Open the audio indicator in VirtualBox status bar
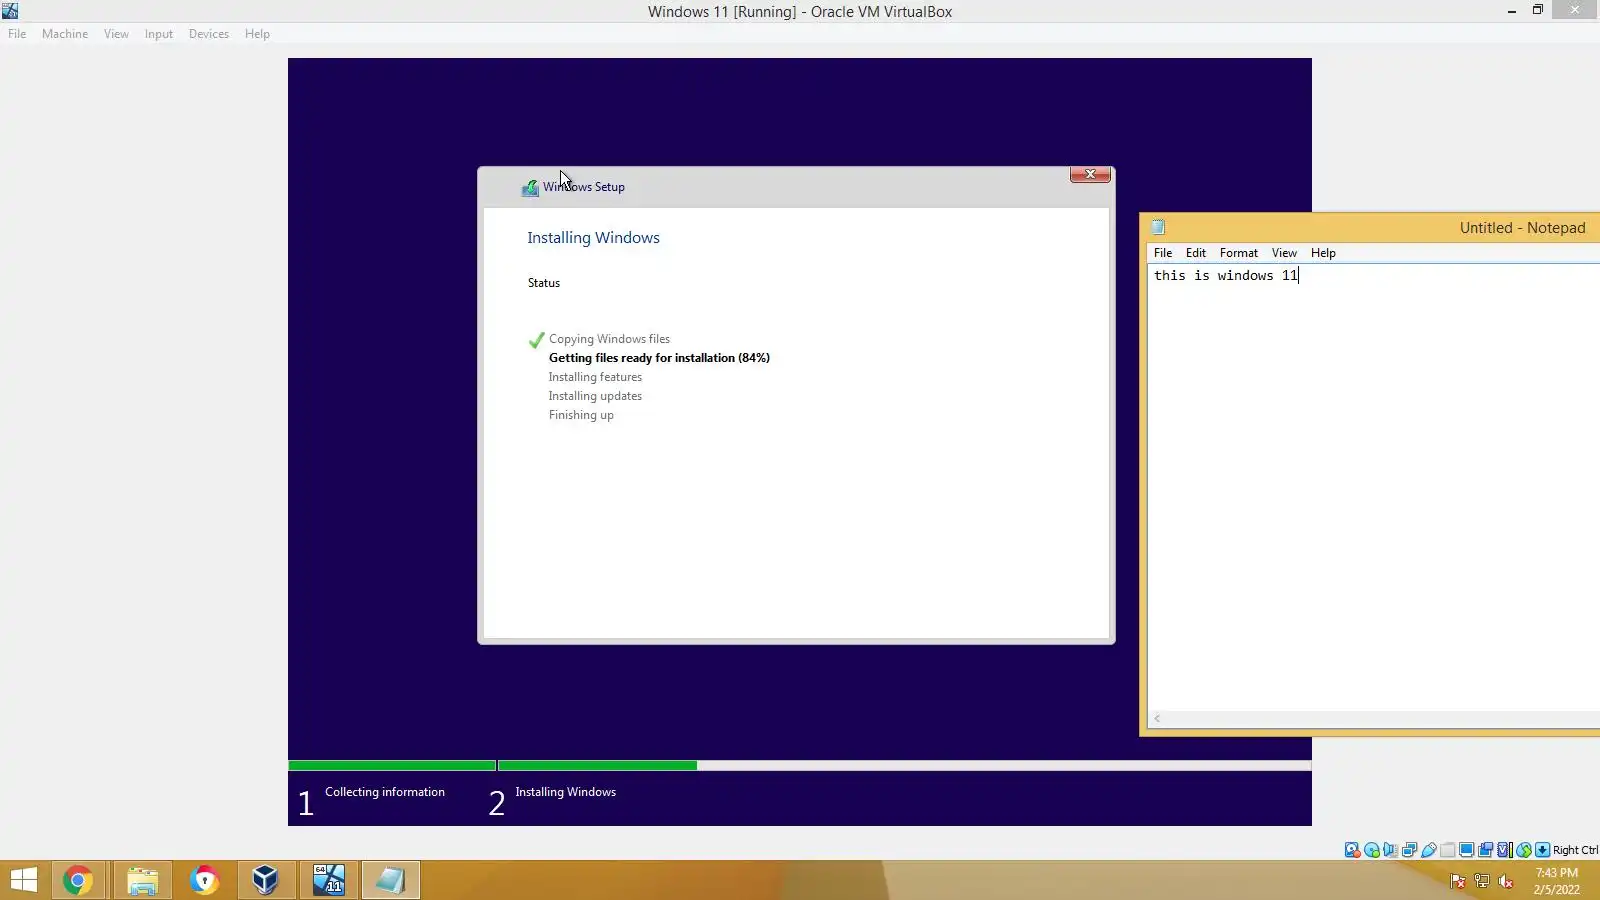 tap(1390, 850)
